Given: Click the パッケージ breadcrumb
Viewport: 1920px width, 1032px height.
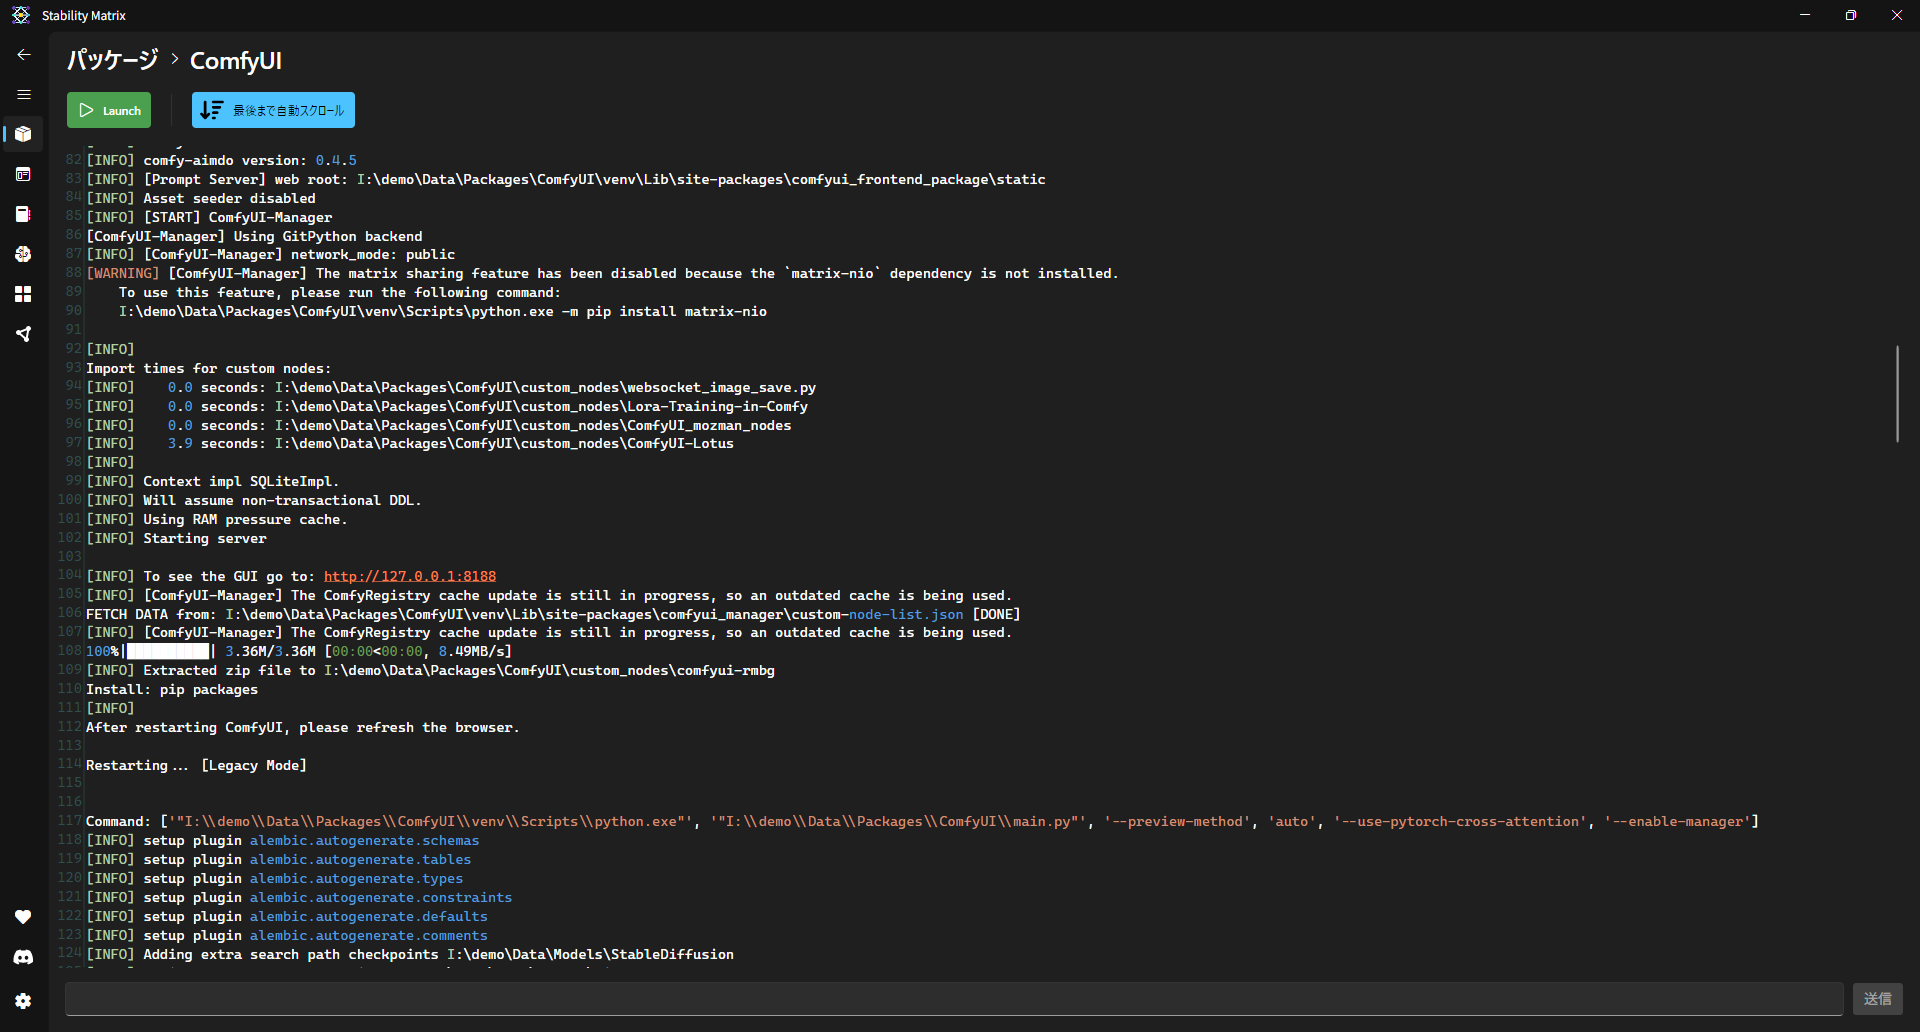Looking at the screenshot, I should (x=113, y=60).
